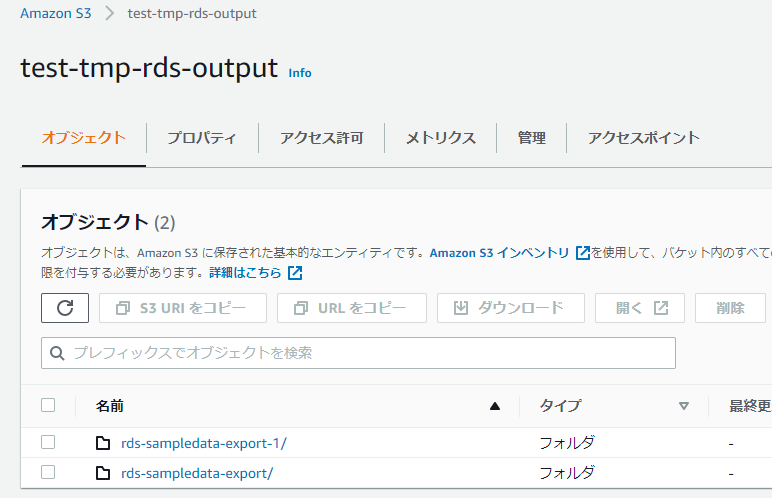Click the folder icon beside rds-sampledata-export-1/
The height and width of the screenshot is (498, 772).
[103, 443]
